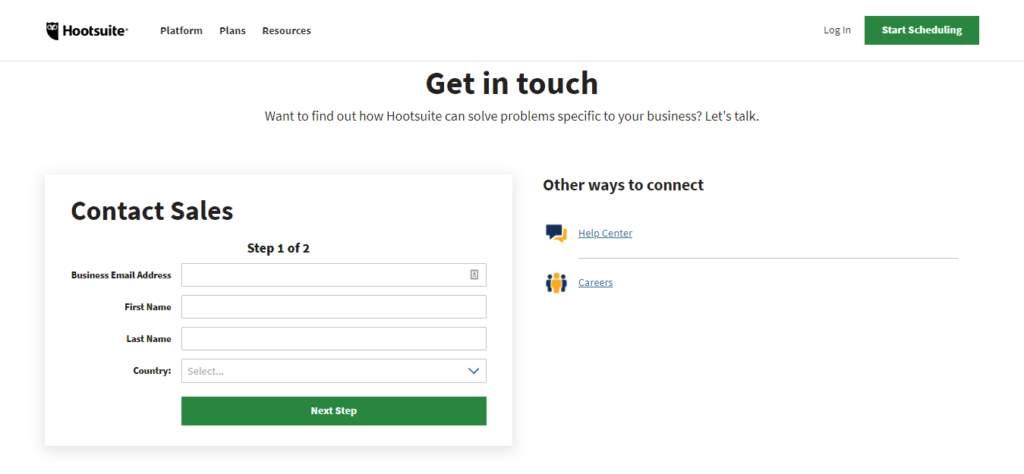The width and height of the screenshot is (1024, 474).
Task: Click the autofill icon inside email field
Action: [x=474, y=275]
